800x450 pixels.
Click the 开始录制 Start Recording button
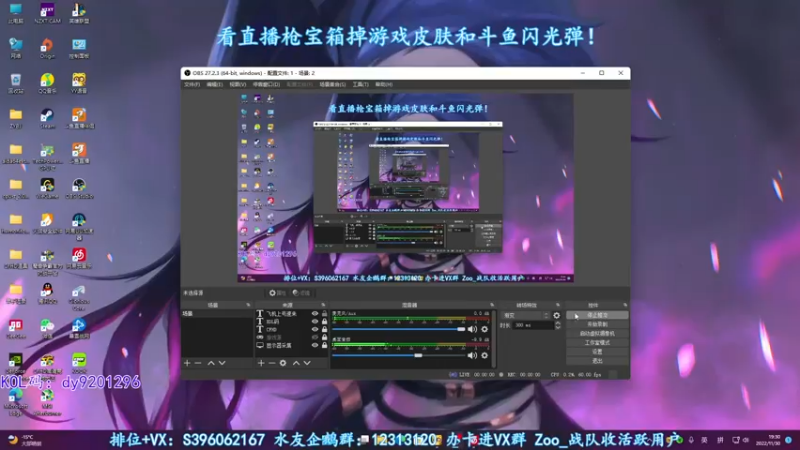pyautogui.click(x=597, y=324)
